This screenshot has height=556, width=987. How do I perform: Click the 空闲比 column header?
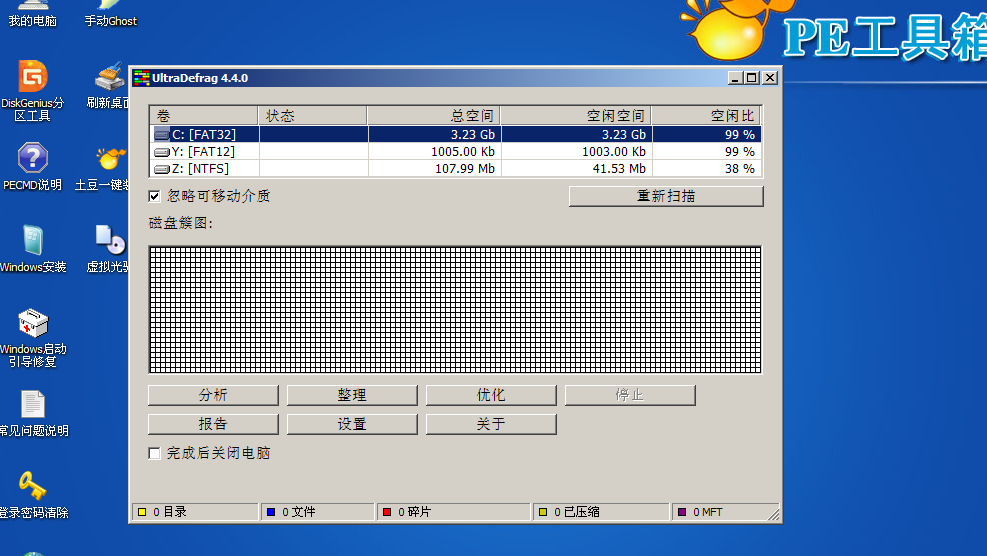coord(706,116)
